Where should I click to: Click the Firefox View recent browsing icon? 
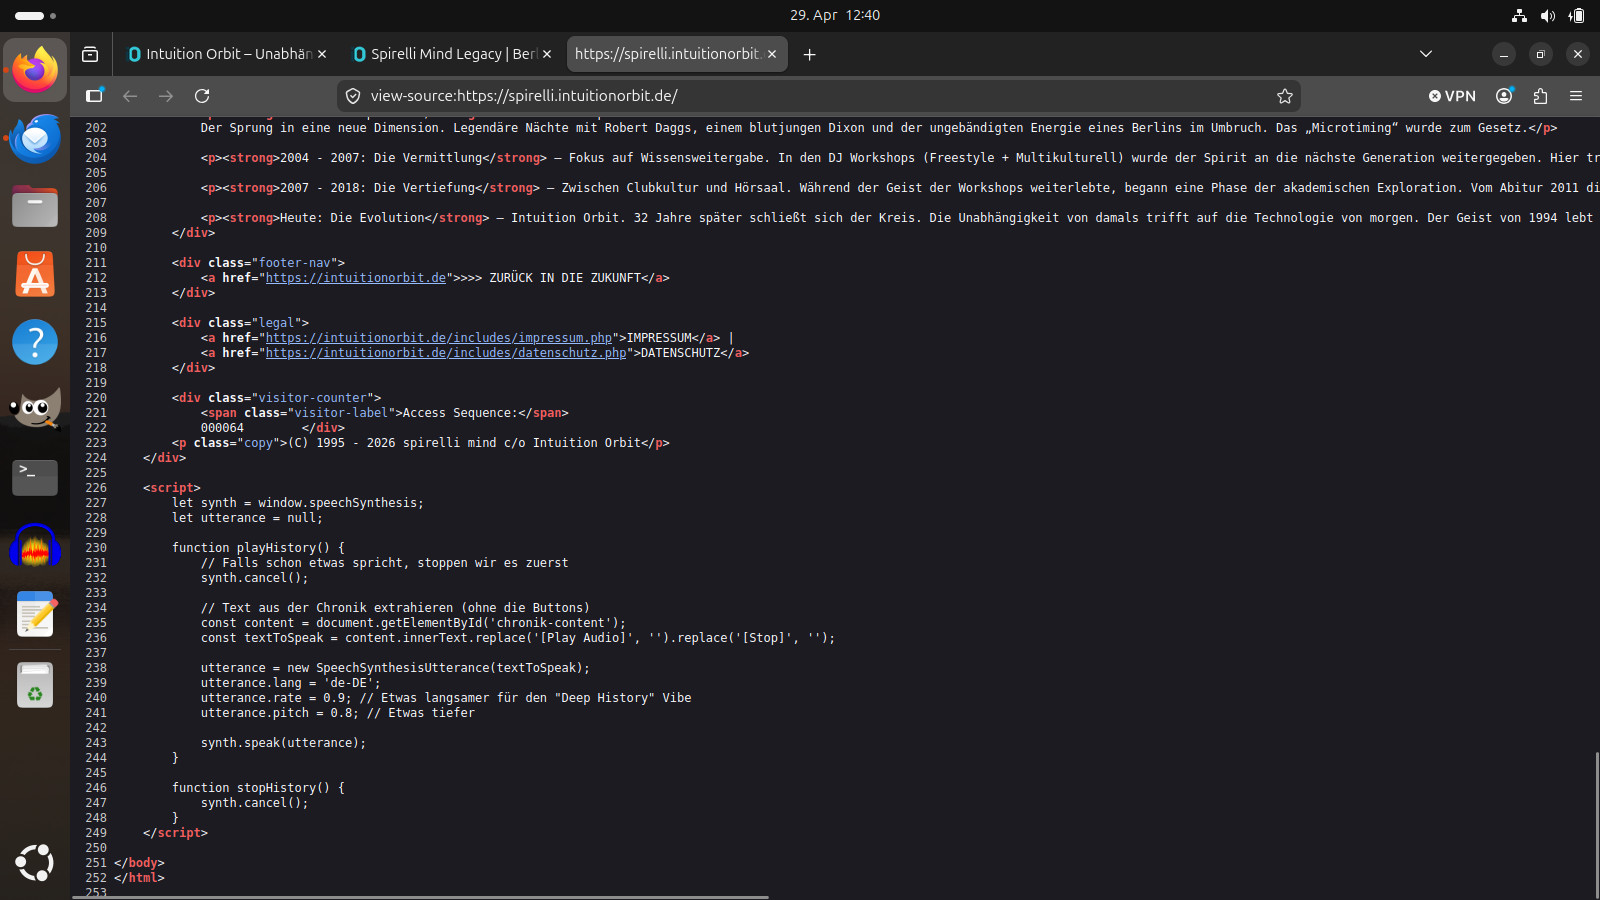(90, 54)
